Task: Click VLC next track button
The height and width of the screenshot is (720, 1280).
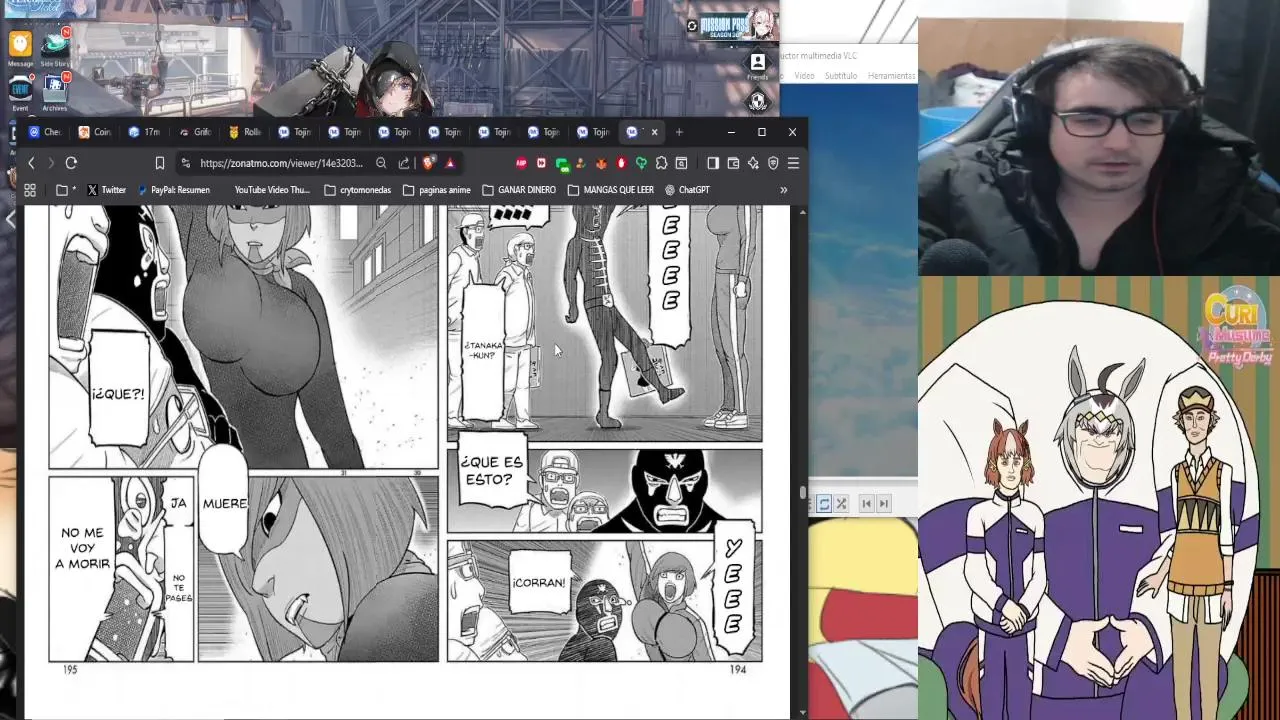Action: pos(884,504)
